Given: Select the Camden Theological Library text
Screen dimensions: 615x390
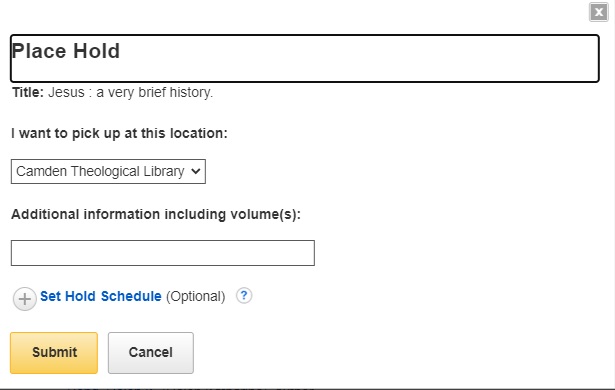Looking at the screenshot, I should click(100, 171).
